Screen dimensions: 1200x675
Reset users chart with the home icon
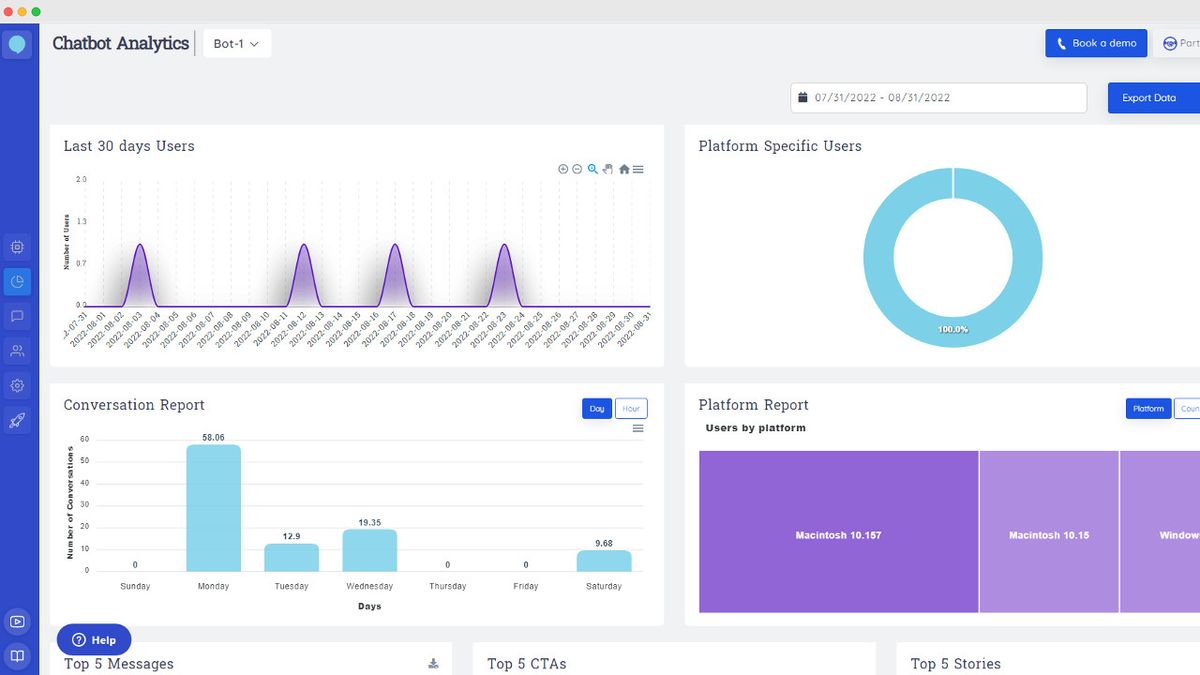click(x=623, y=169)
